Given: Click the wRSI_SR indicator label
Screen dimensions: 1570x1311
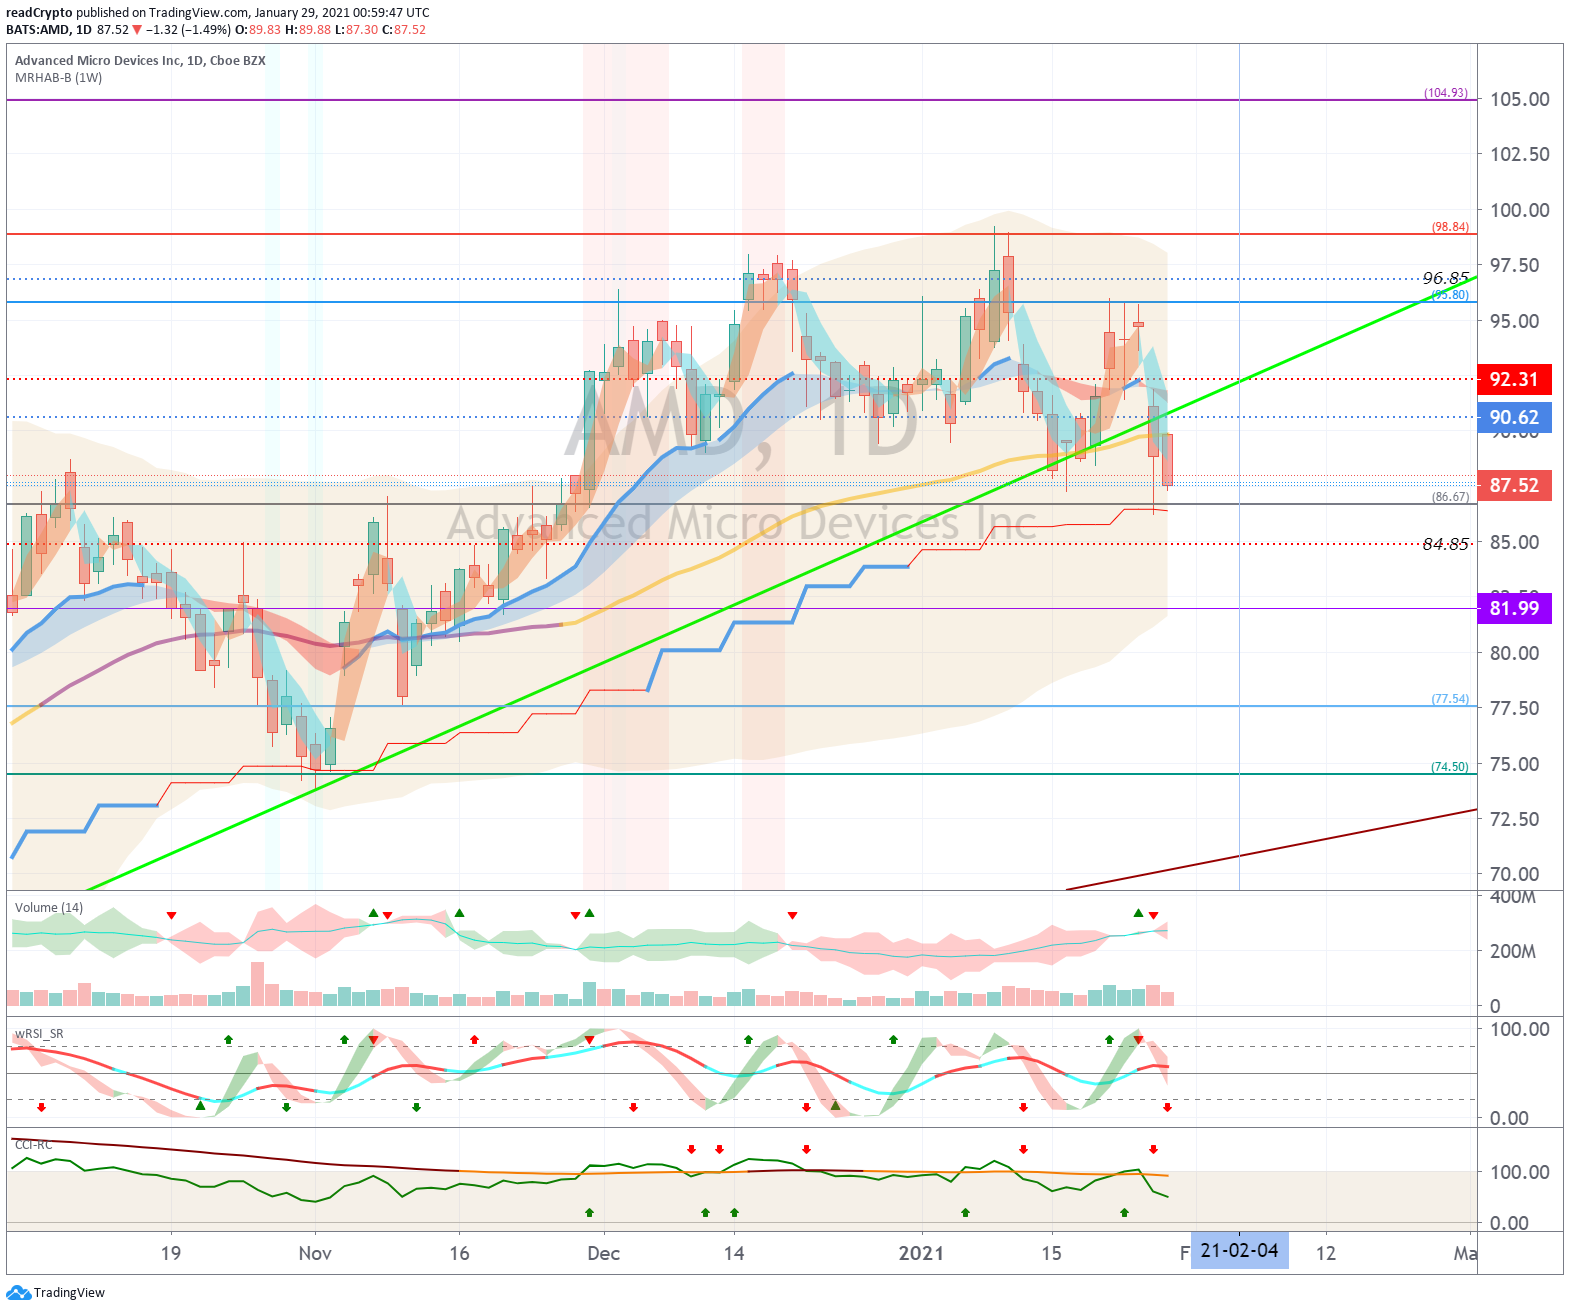Looking at the screenshot, I should [39, 1034].
